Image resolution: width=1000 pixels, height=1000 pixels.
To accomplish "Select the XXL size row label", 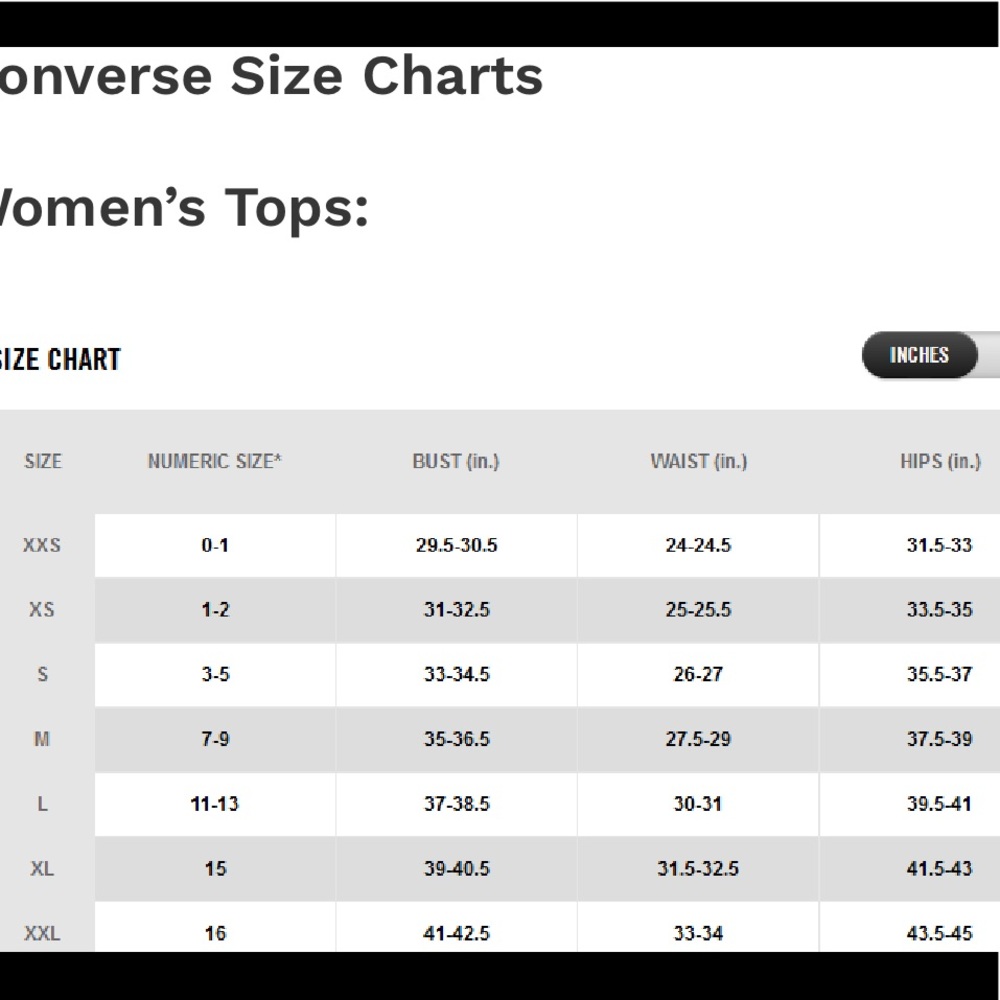I will (x=42, y=934).
